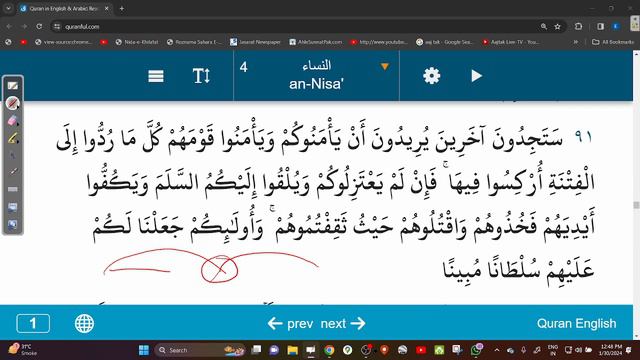
Task: Open the Google Search bookmark in bookmarks bar
Action: point(444,42)
